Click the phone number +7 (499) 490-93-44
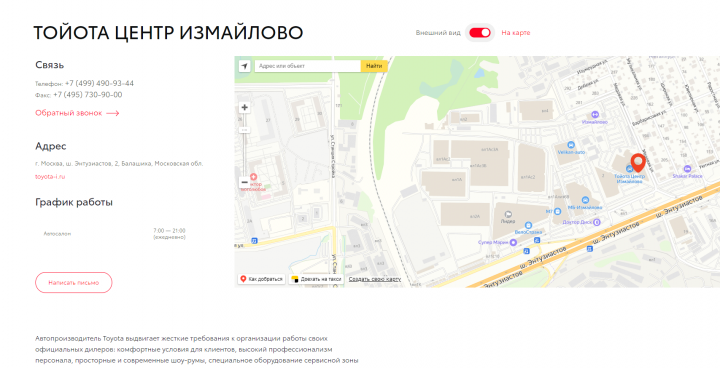 (x=99, y=83)
